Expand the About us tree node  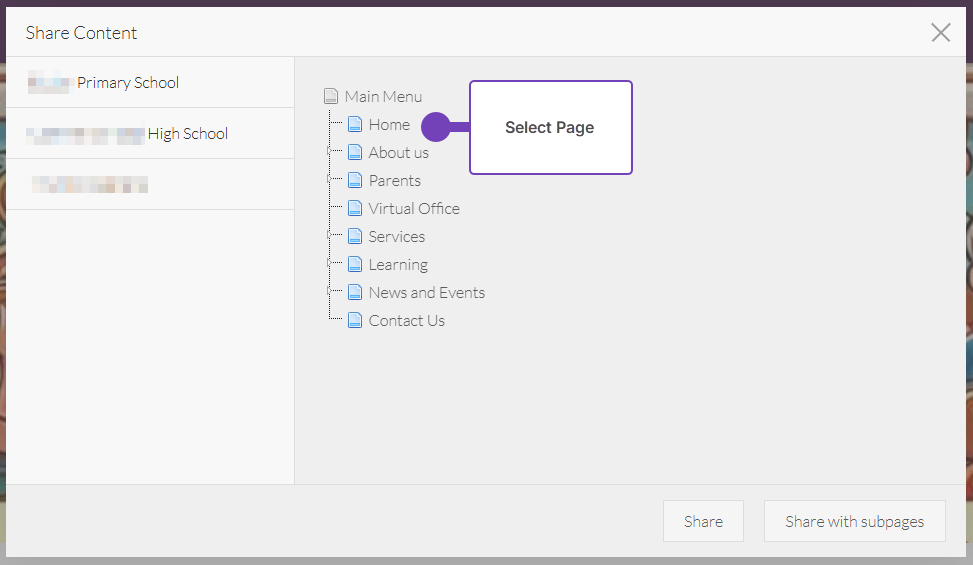tap(330, 153)
